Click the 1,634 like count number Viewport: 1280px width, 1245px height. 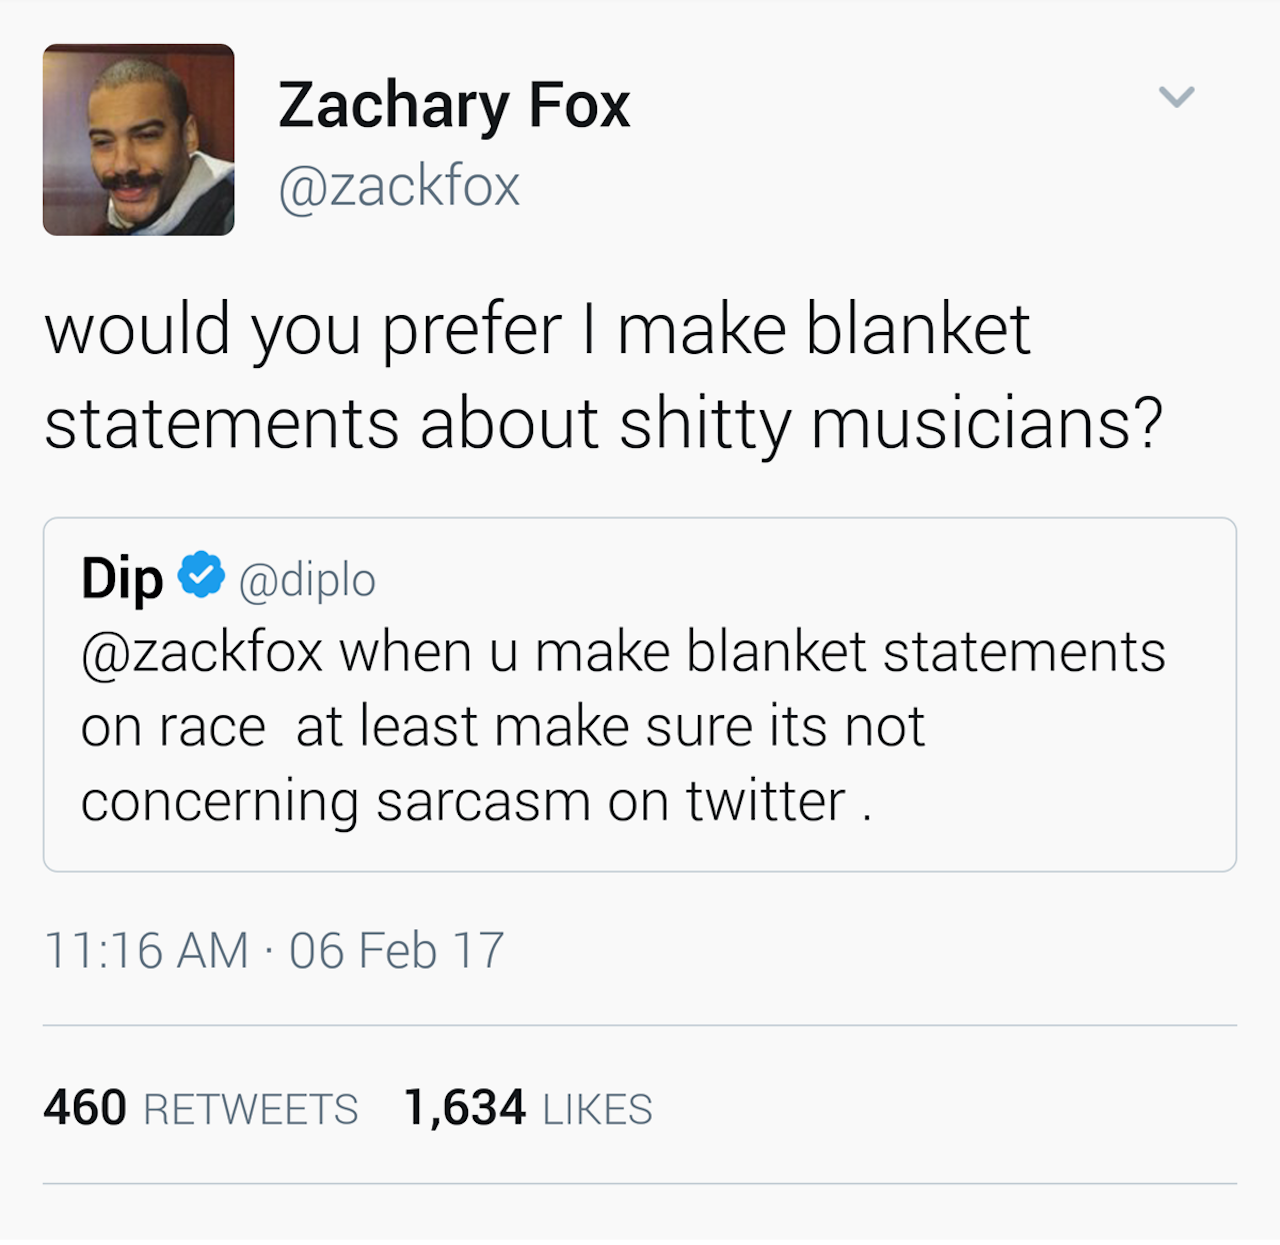click(465, 1108)
